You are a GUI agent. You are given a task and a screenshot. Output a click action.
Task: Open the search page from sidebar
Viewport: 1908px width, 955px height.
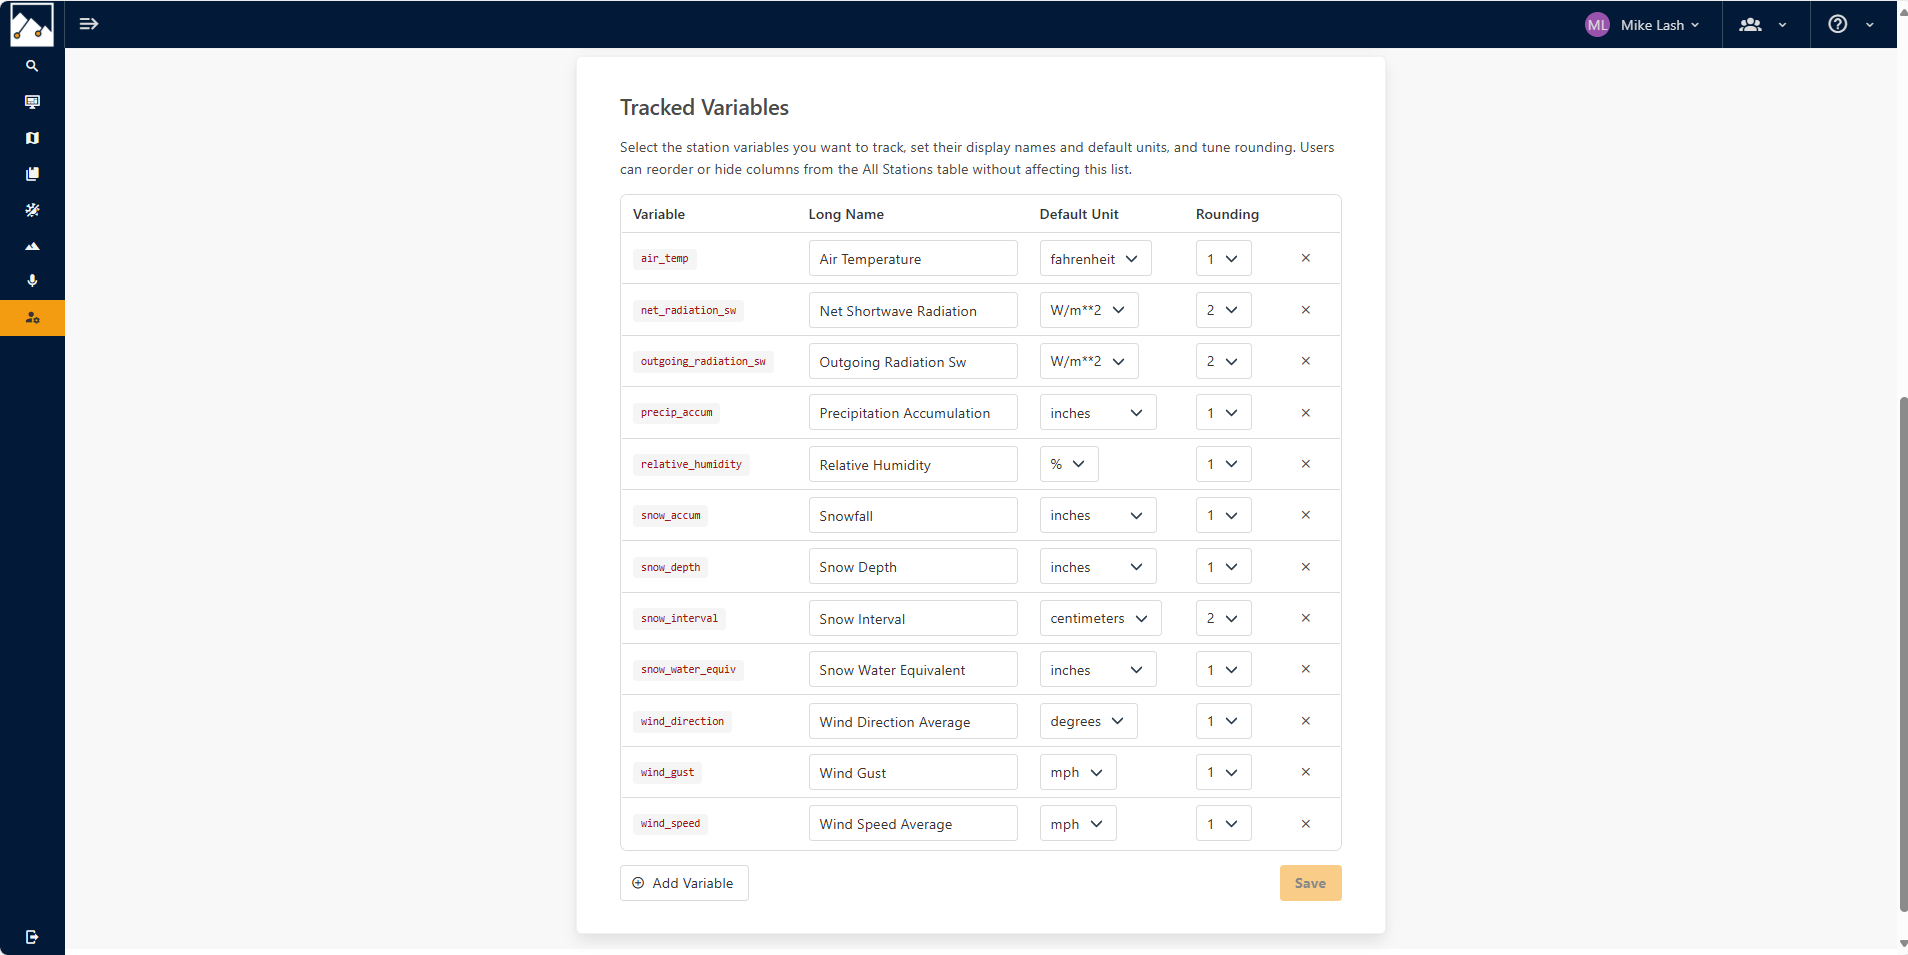click(32, 66)
